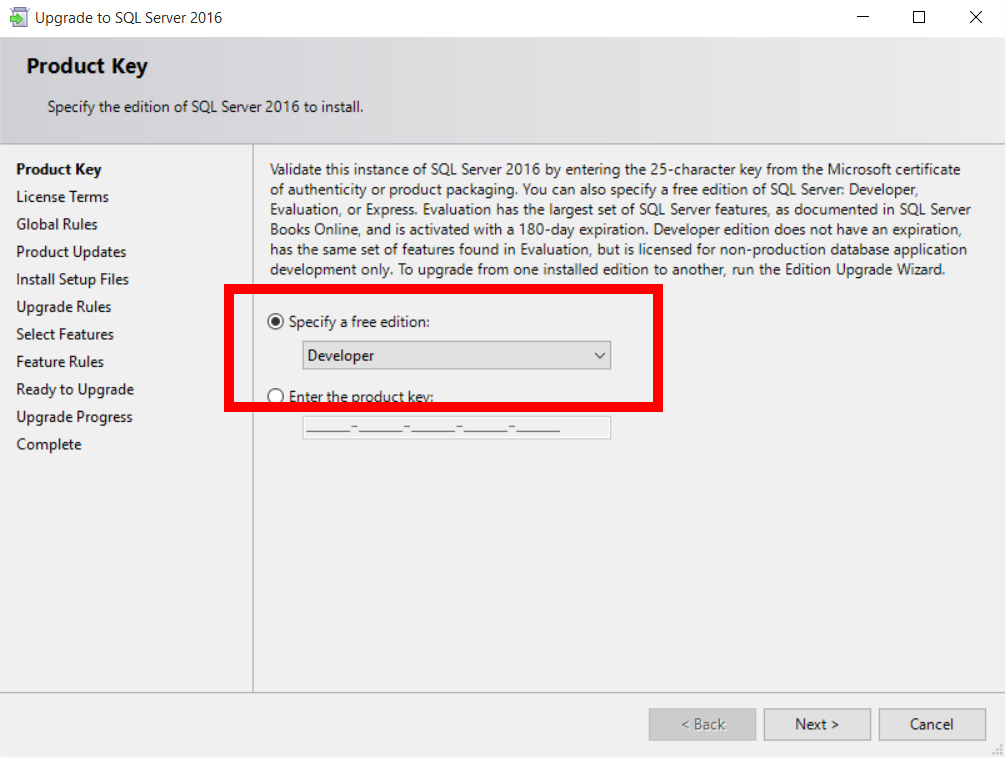Close the Upgrade to SQL Server 2016 window
Viewport: 1006px width, 758px height.
[x=976, y=18]
